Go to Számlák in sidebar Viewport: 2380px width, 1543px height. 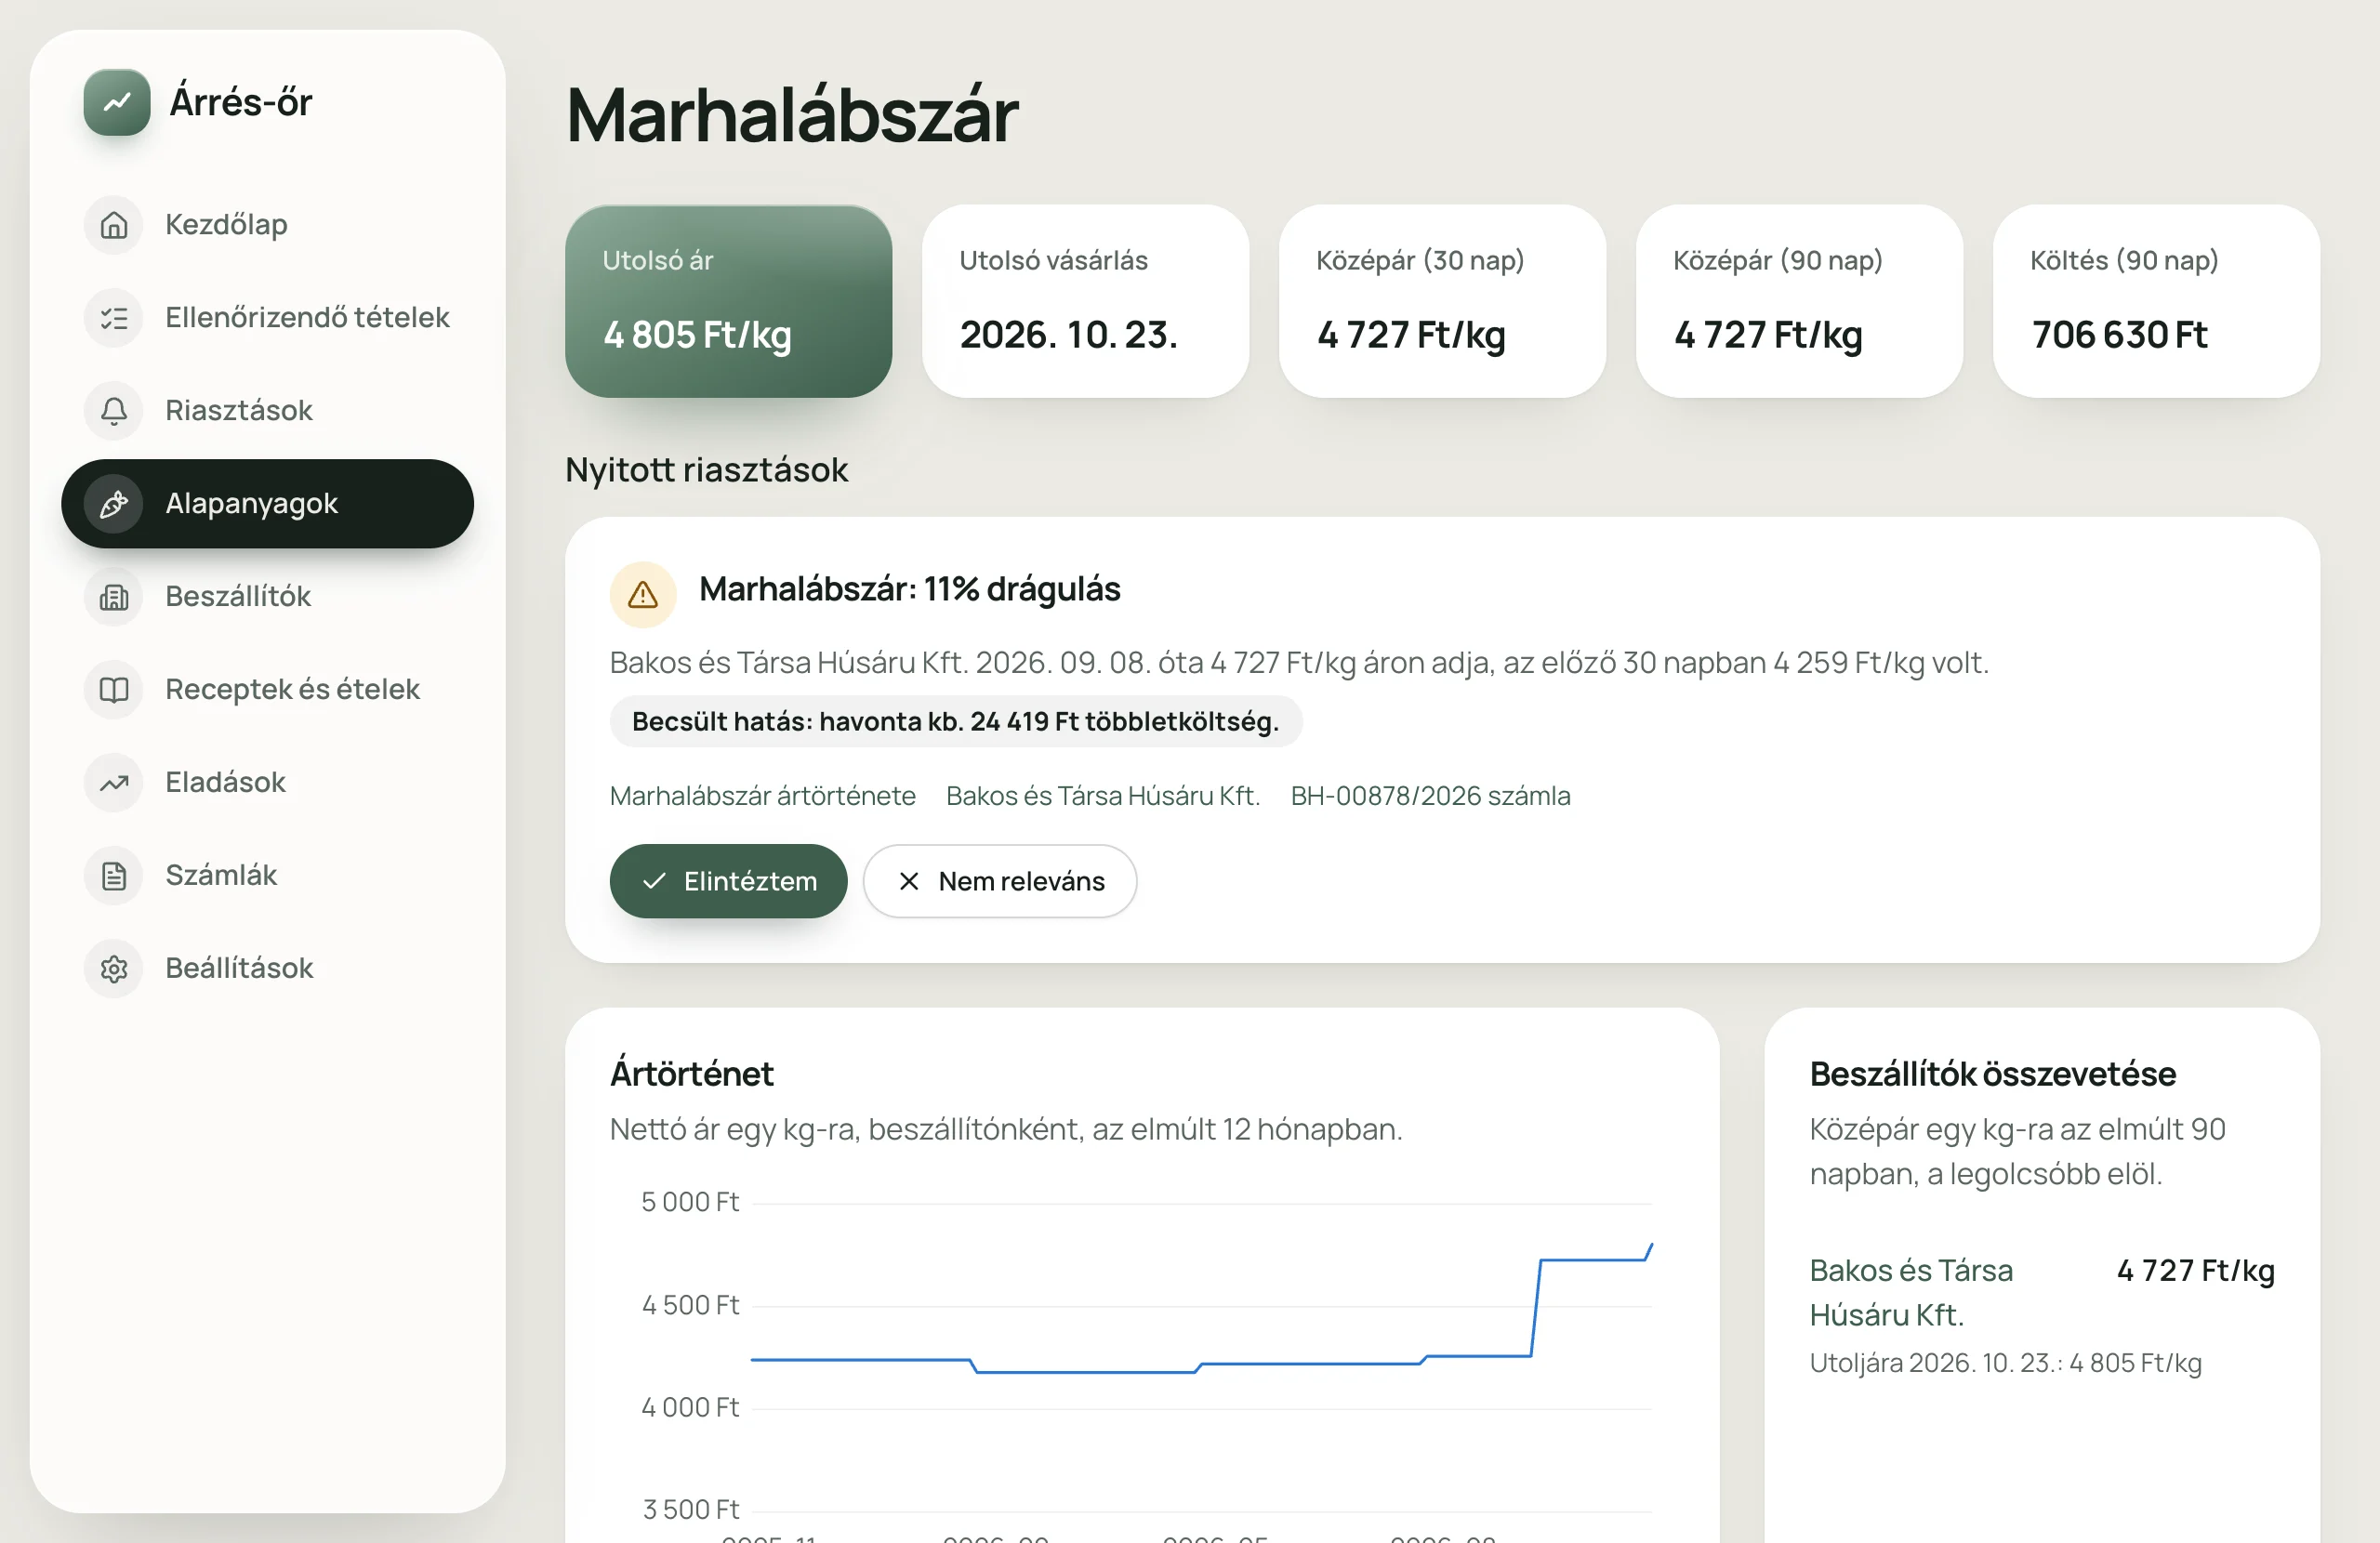(x=267, y=876)
